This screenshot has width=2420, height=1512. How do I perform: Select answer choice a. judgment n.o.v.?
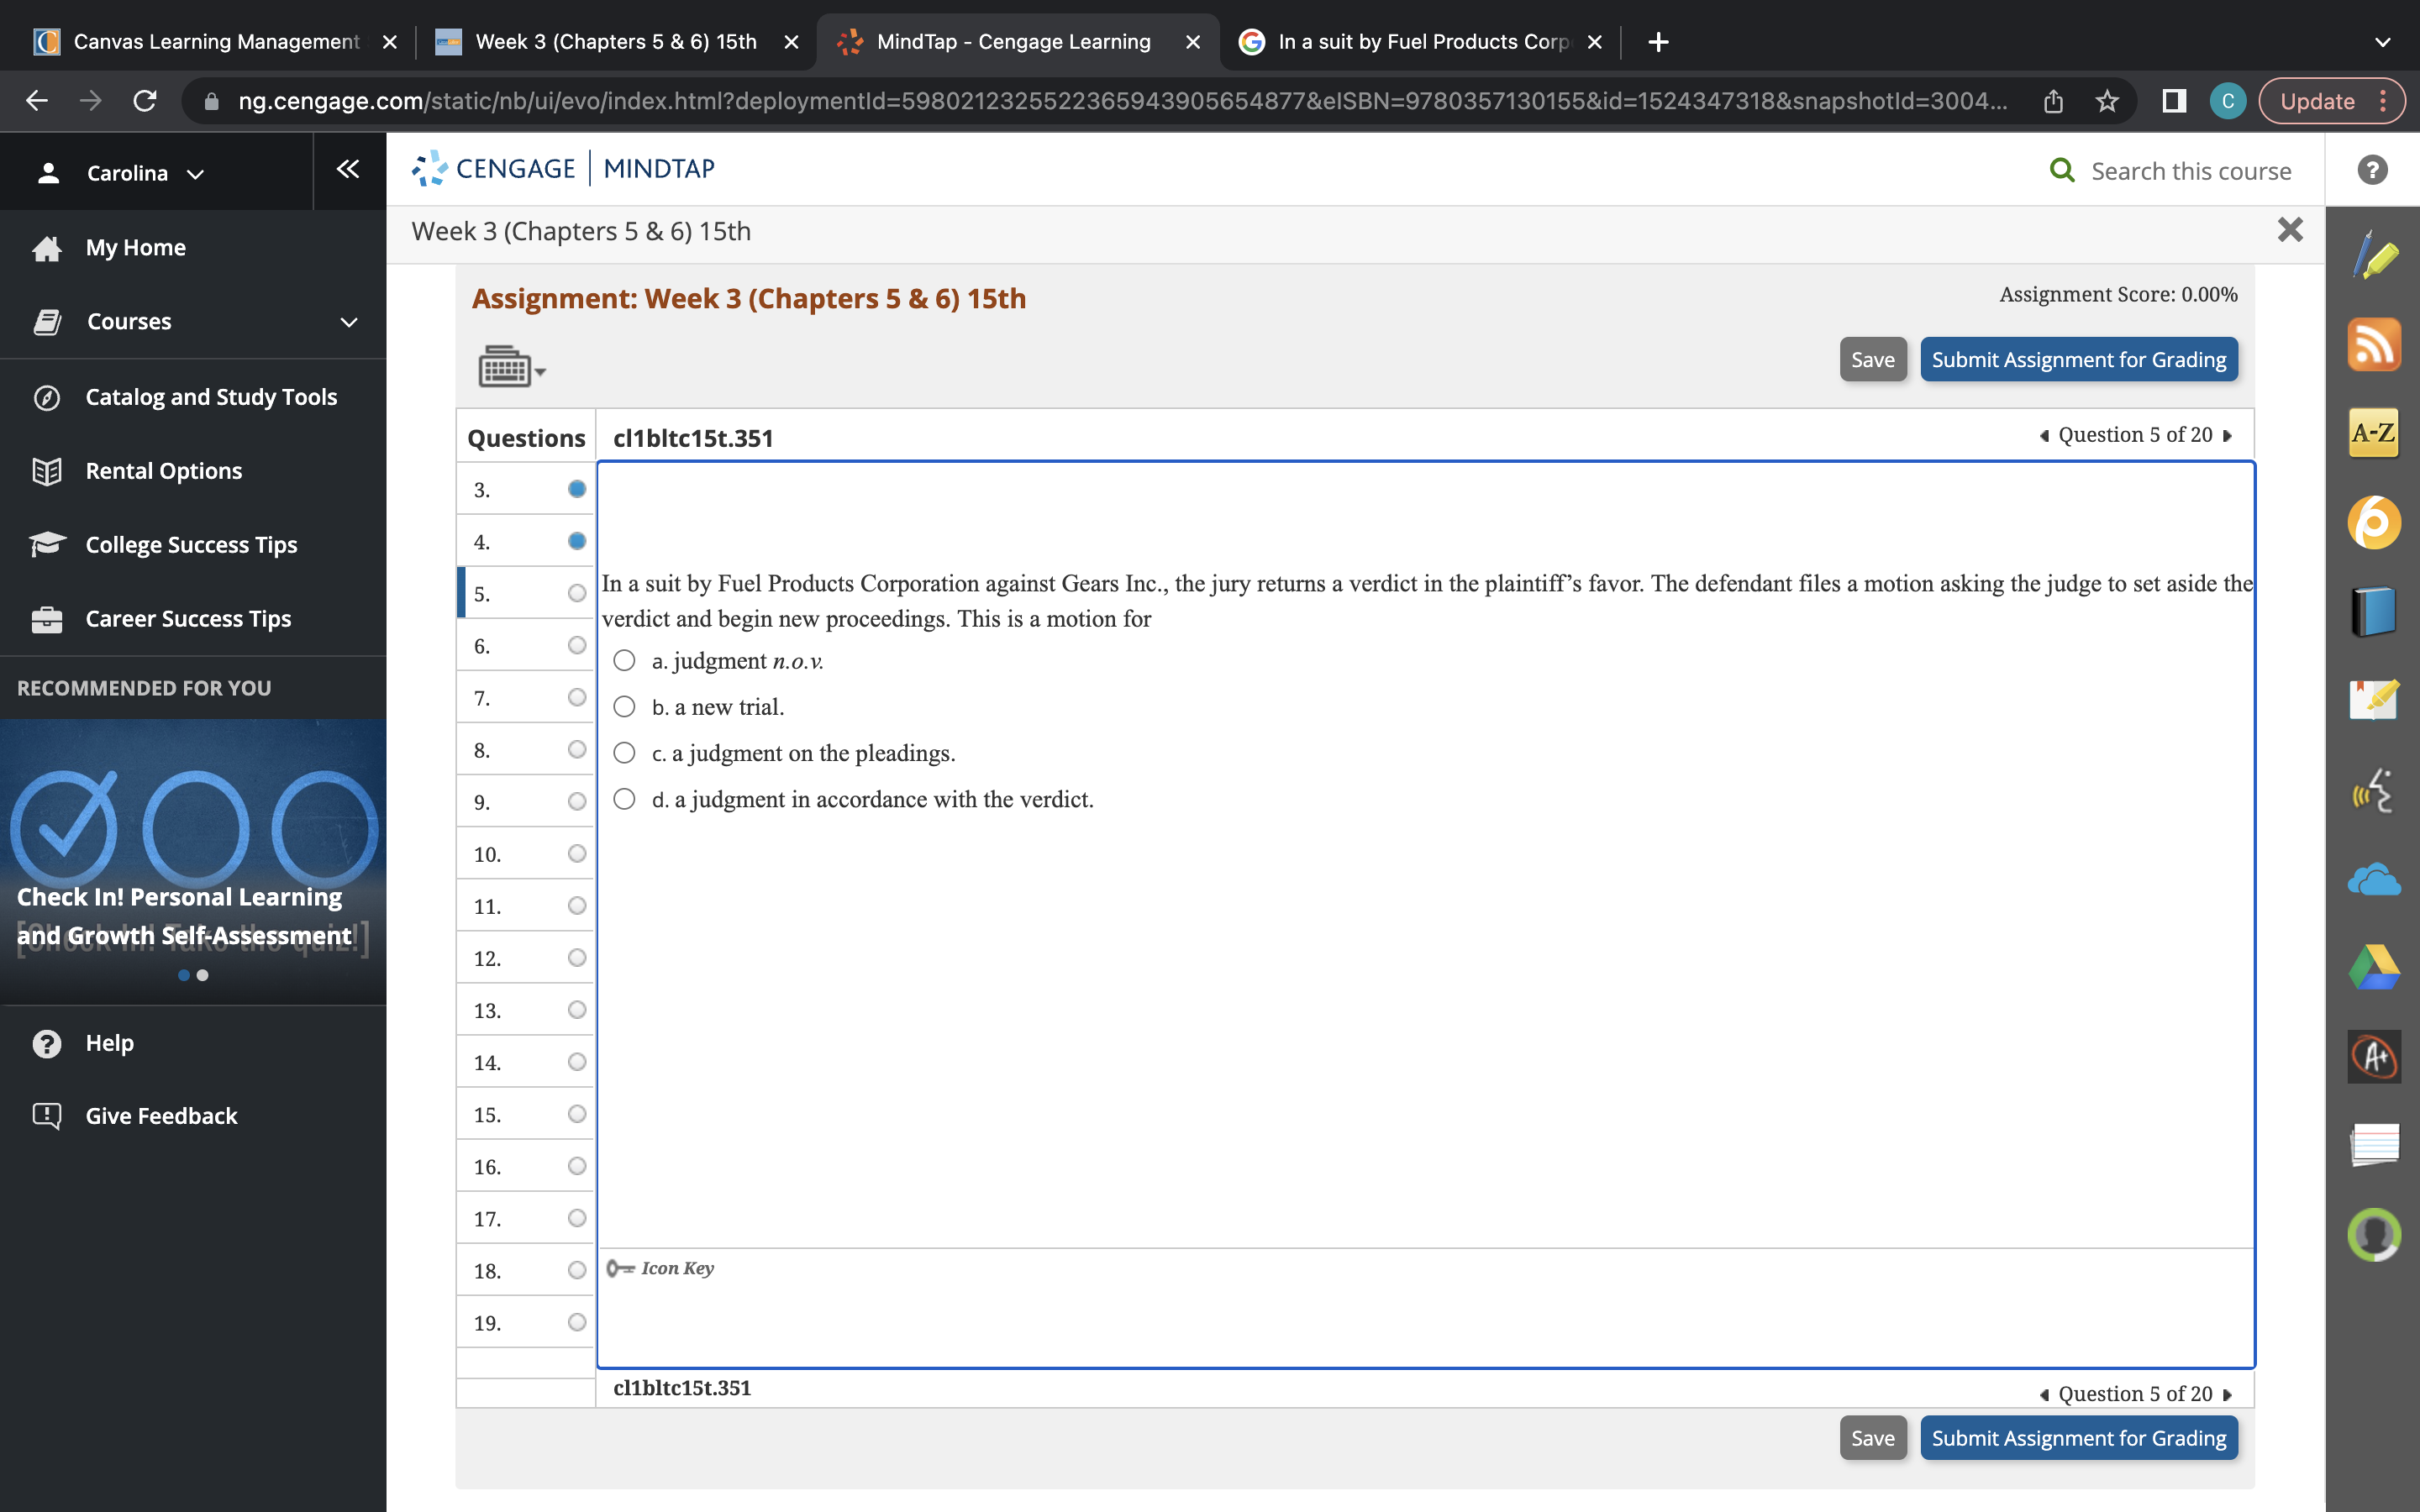point(624,659)
